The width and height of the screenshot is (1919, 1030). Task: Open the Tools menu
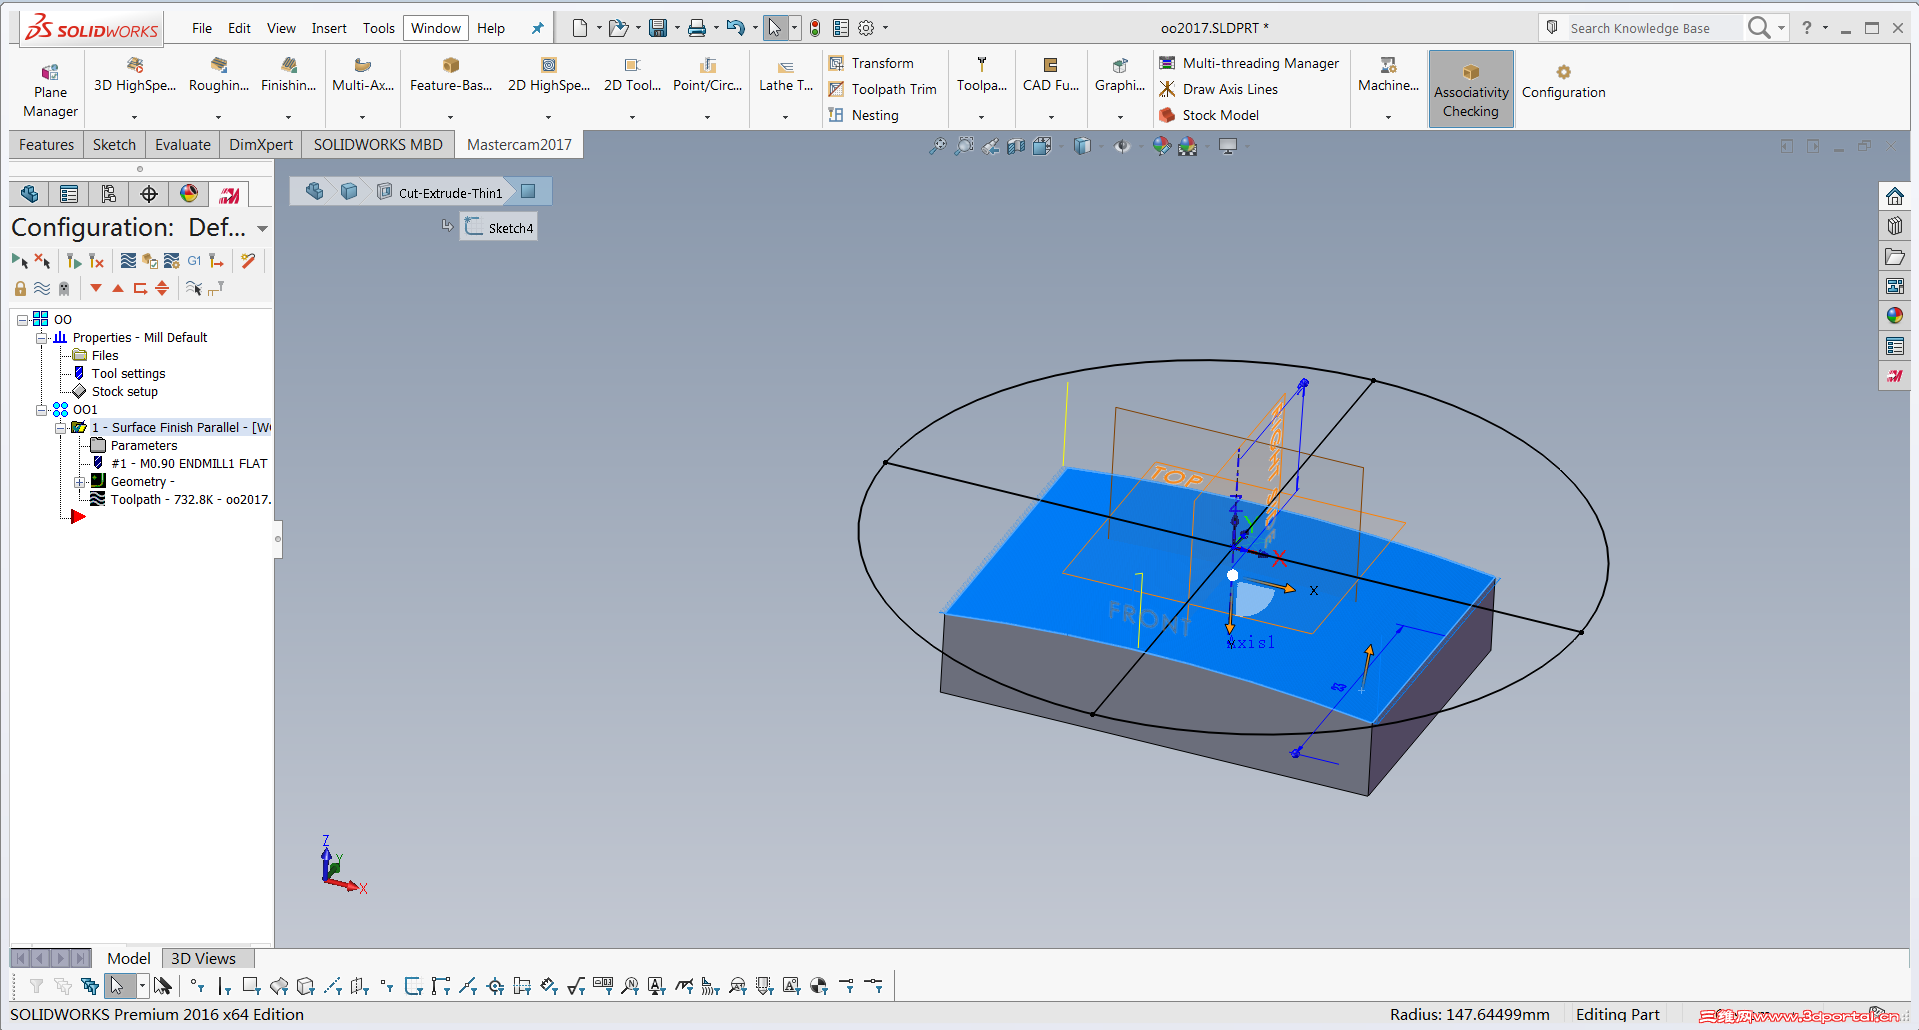(379, 28)
